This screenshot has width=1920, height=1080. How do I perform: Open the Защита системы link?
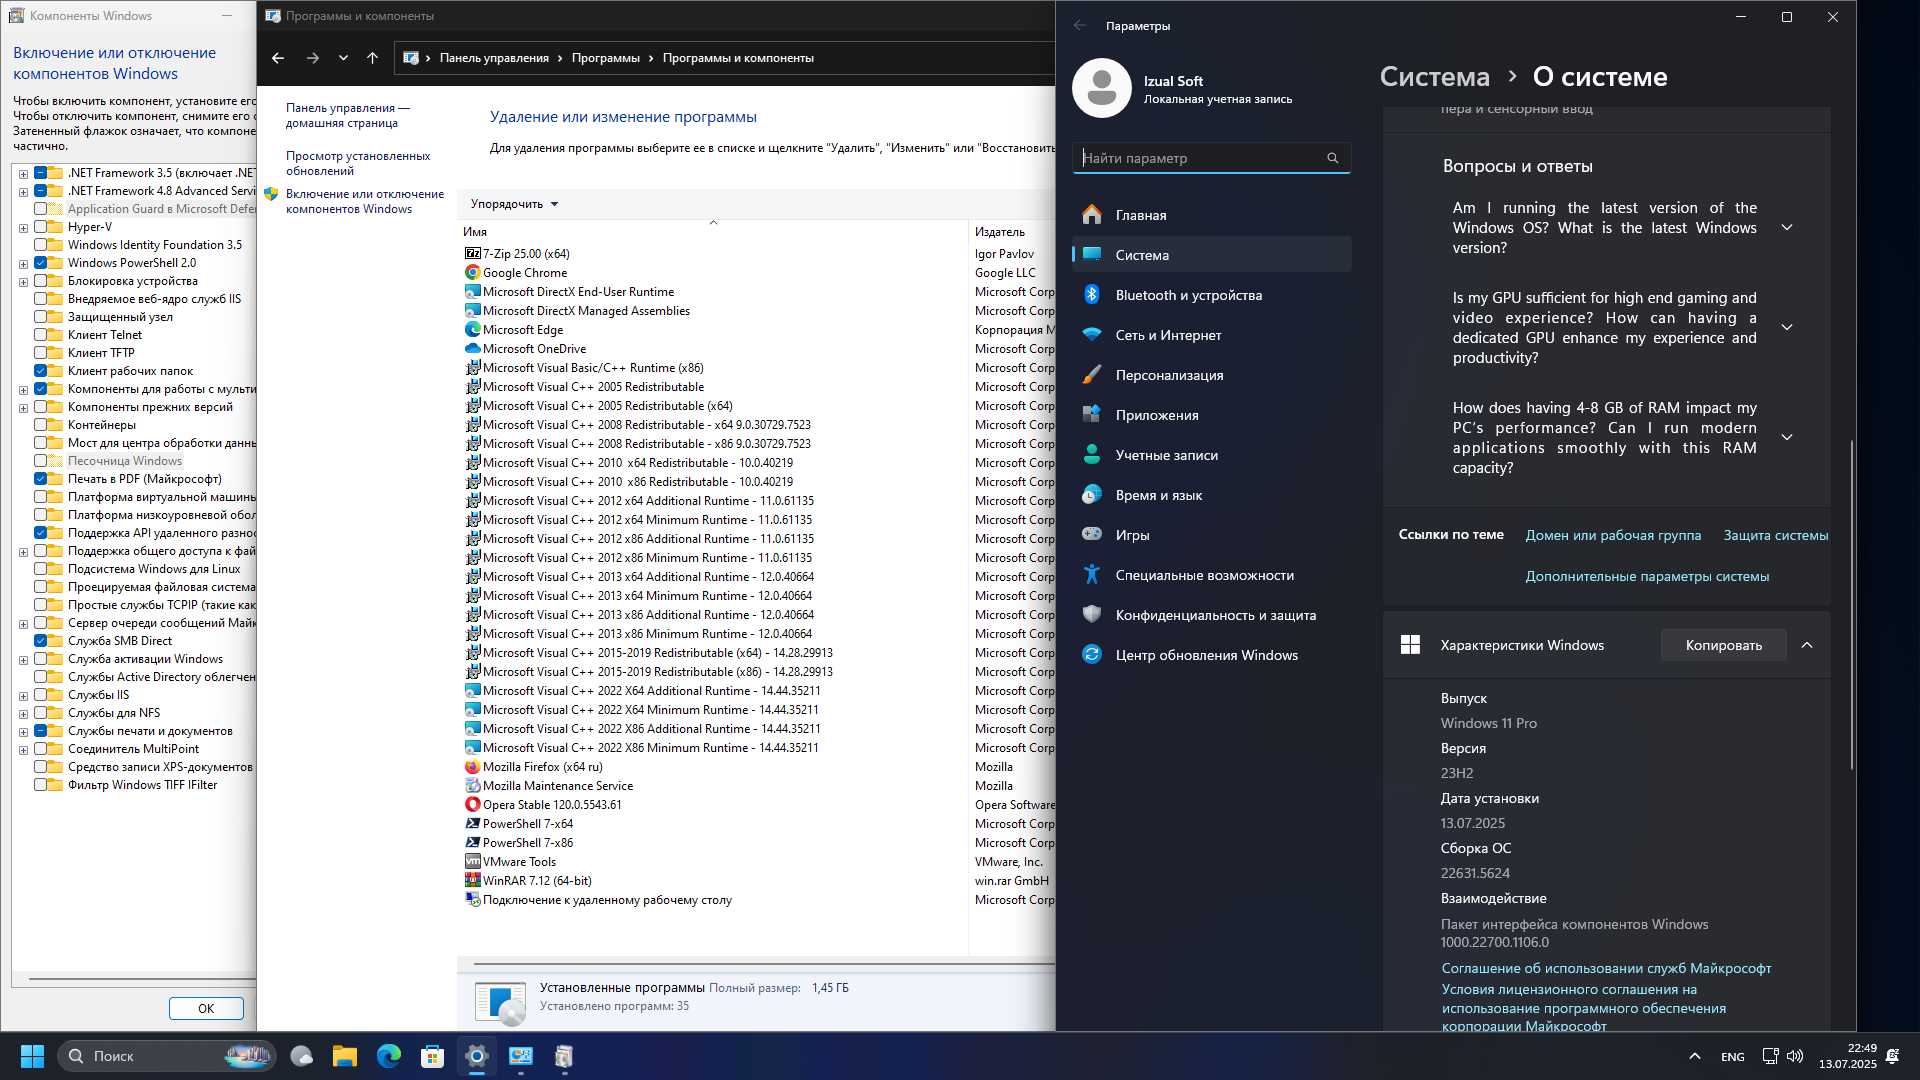coord(1776,535)
